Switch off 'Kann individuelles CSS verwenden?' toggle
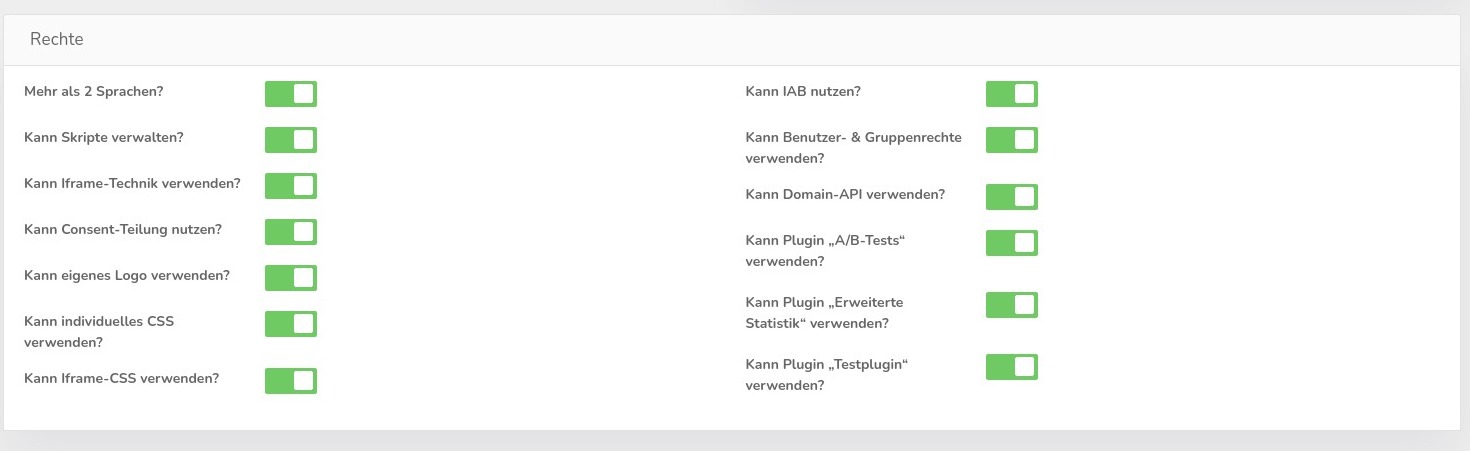This screenshot has width=1470, height=451. (290, 324)
